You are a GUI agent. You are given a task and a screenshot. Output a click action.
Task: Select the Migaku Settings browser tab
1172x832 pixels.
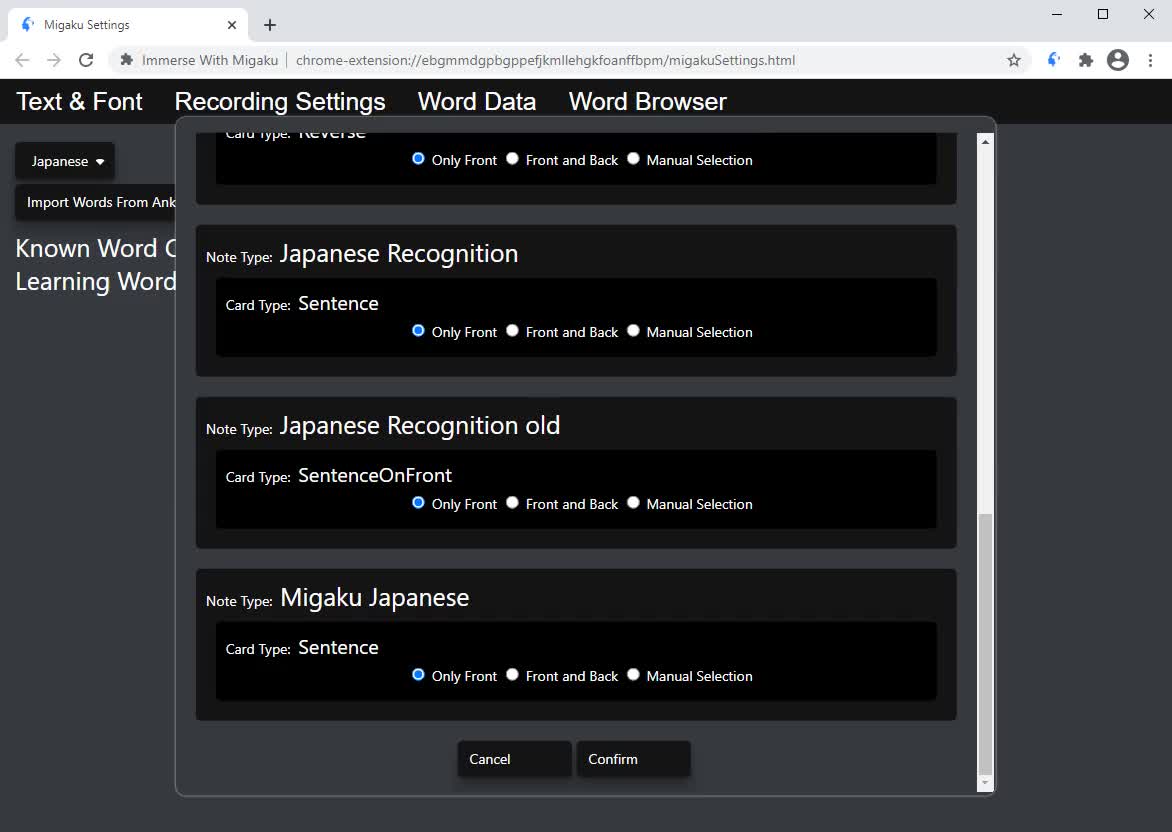coord(127,25)
